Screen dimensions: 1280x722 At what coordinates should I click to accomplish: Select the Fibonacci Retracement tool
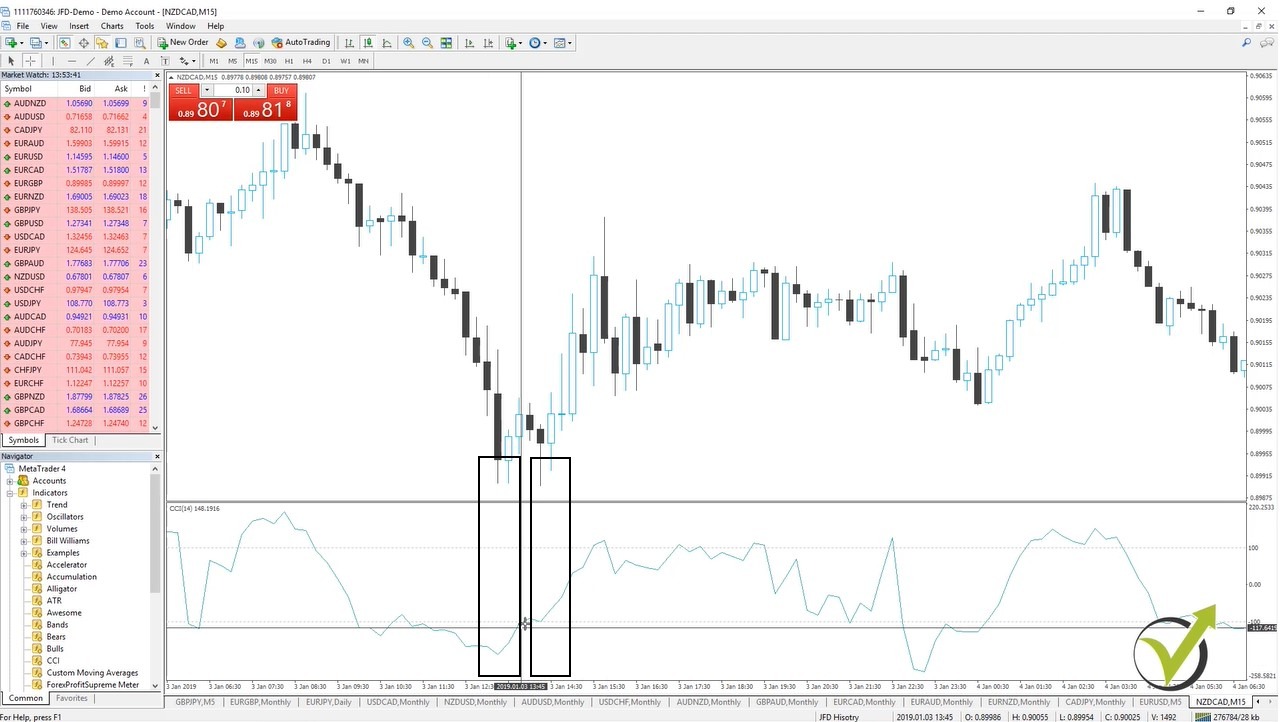click(128, 61)
